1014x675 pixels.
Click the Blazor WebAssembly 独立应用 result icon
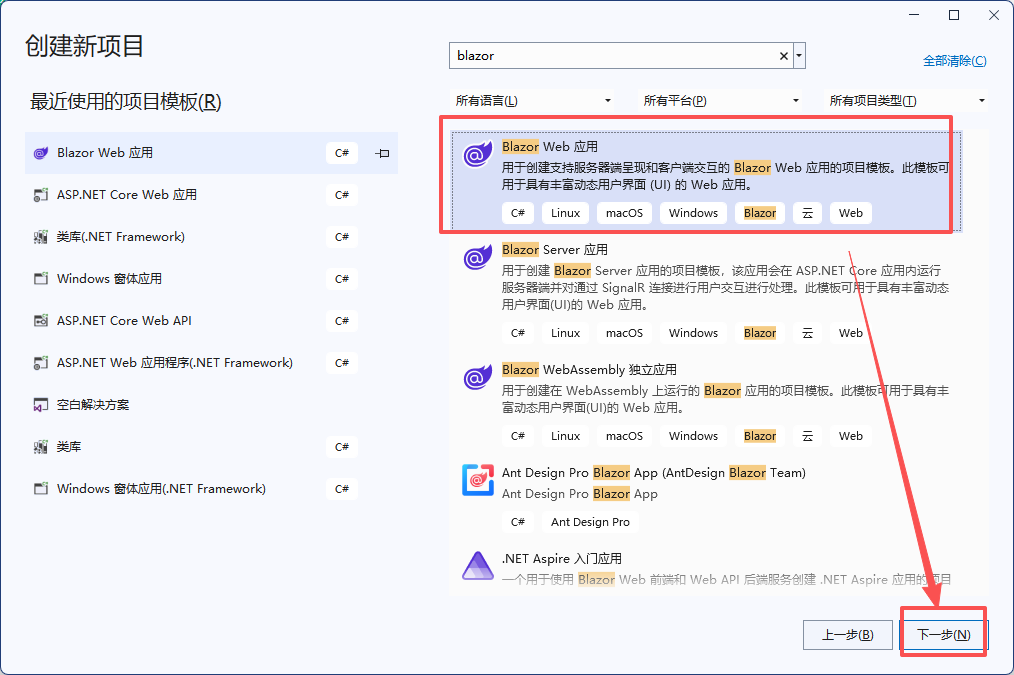[x=478, y=378]
